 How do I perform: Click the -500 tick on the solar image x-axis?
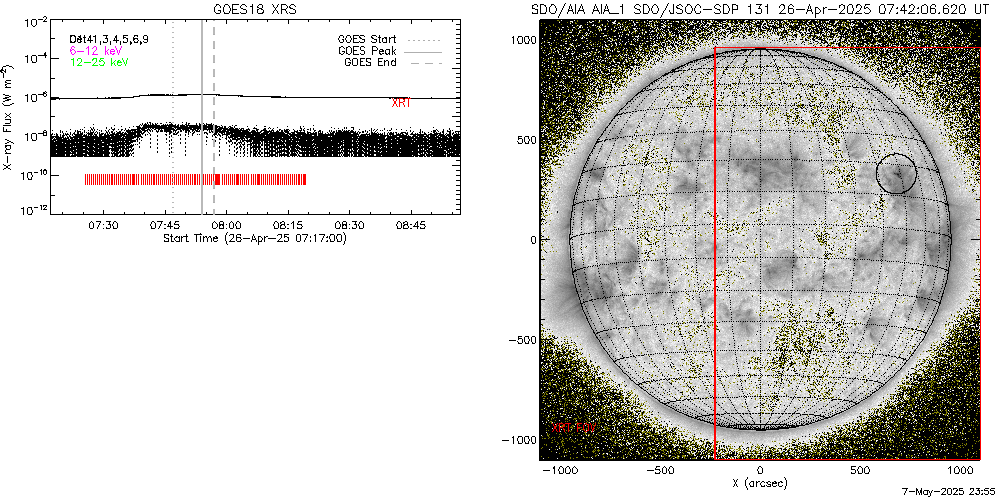[660, 470]
